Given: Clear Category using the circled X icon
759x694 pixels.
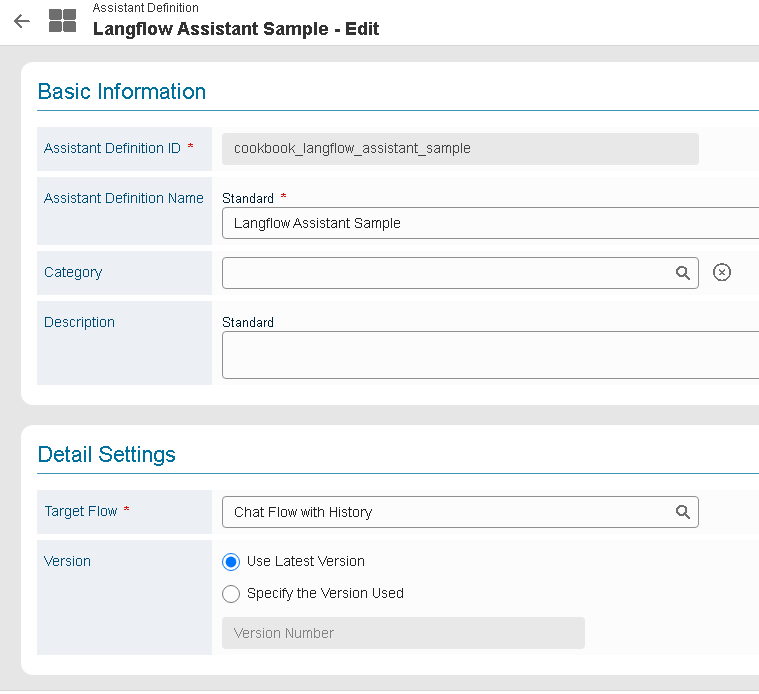Looking at the screenshot, I should [722, 273].
